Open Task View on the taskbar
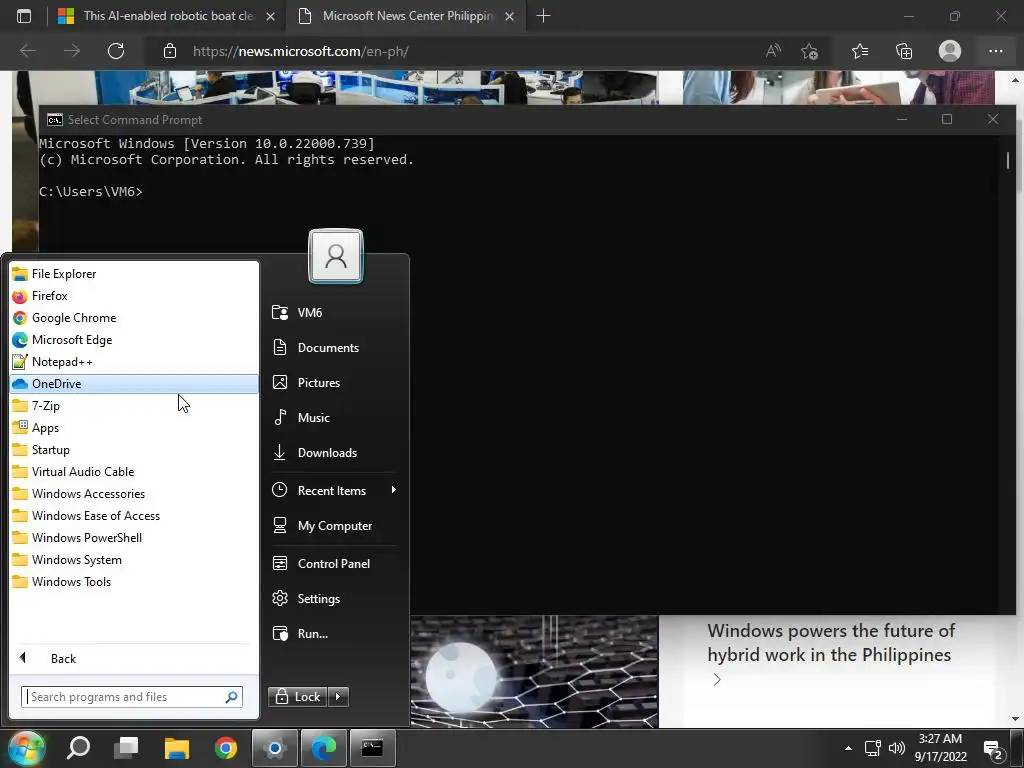The image size is (1024, 768). 126,748
